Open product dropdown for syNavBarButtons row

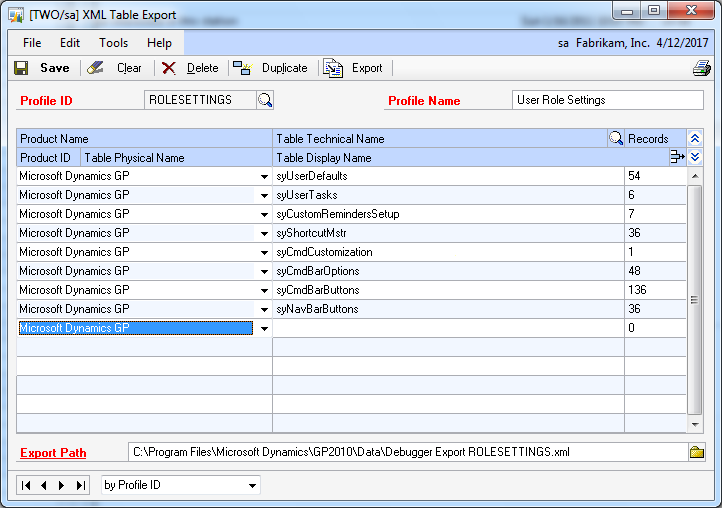[264, 309]
